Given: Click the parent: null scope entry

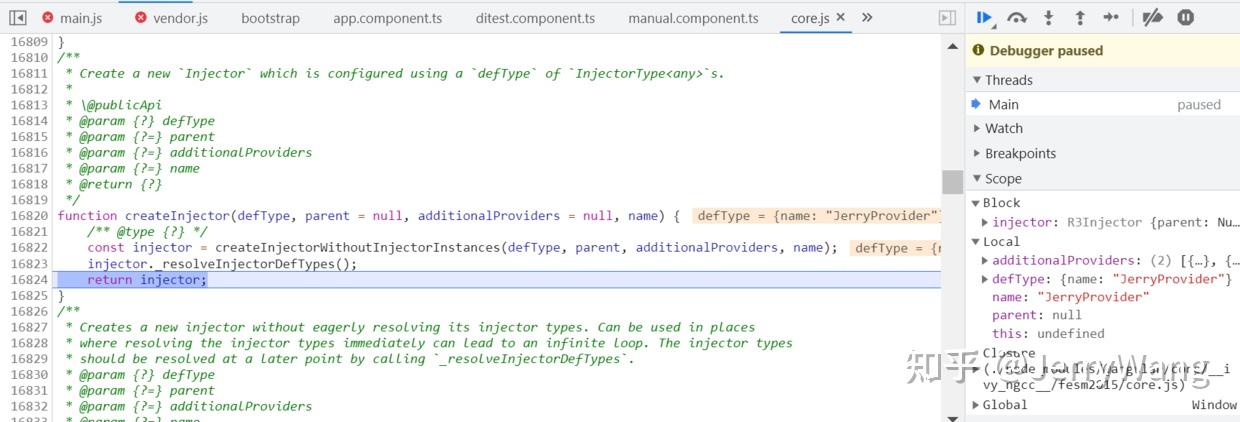Looking at the screenshot, I should 1037,315.
